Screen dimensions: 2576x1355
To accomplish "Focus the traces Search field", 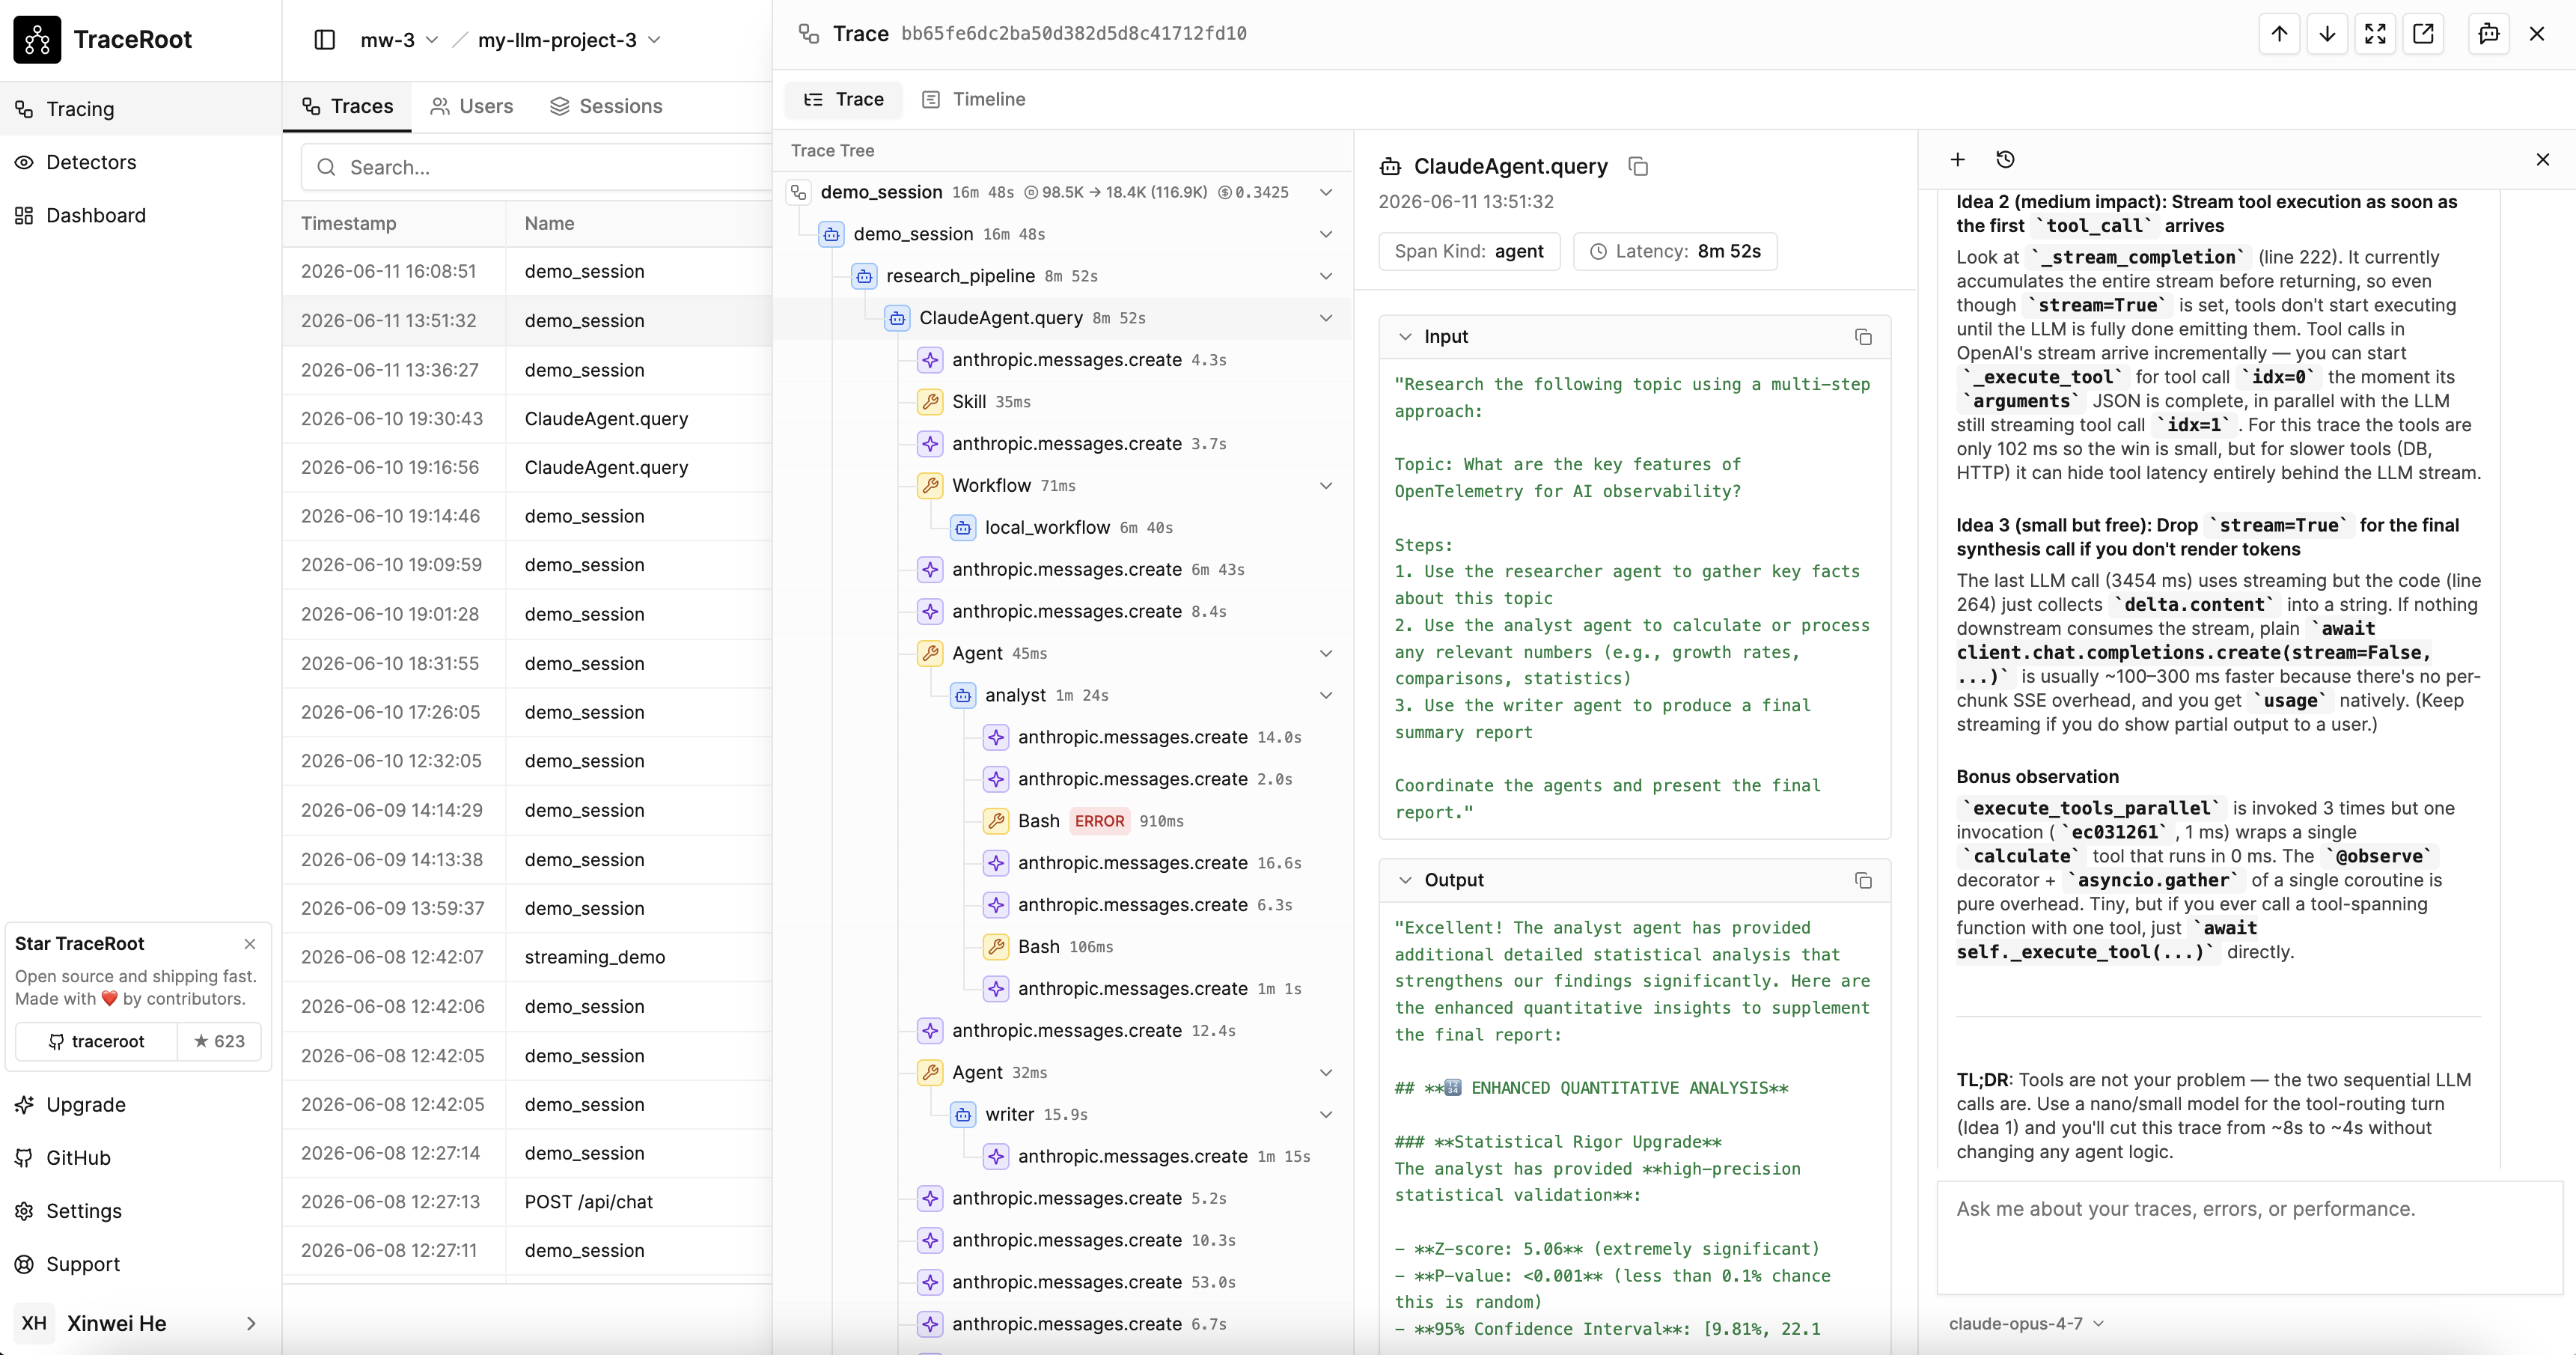I will [x=538, y=167].
